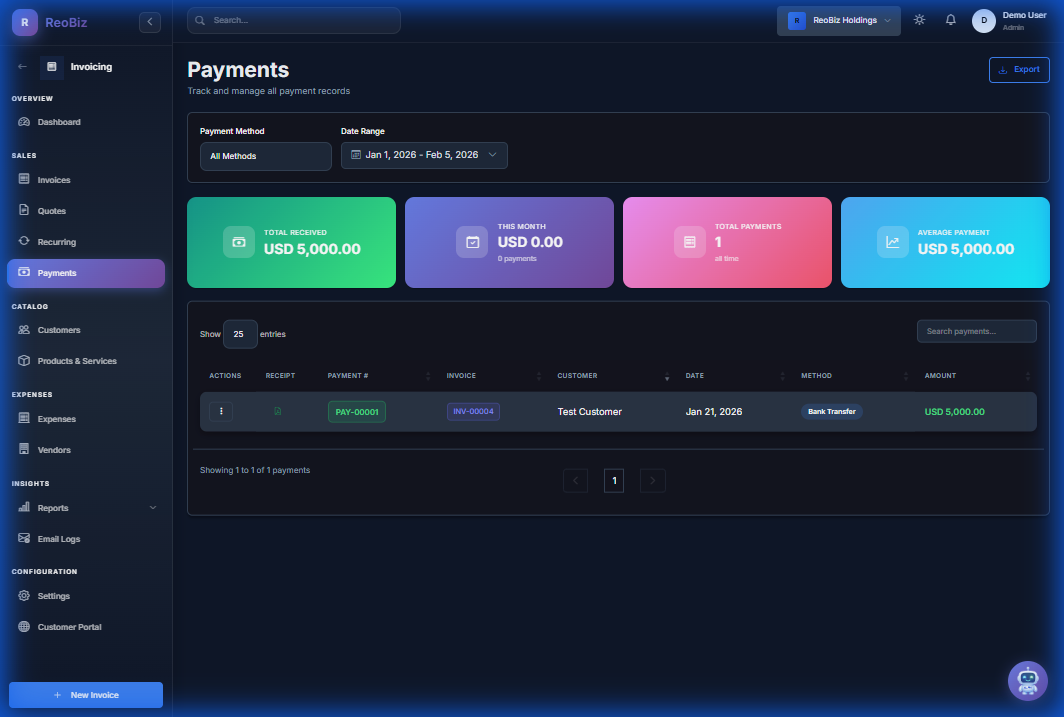Open the Payment Method filter
1064x717 pixels.
[265, 156]
